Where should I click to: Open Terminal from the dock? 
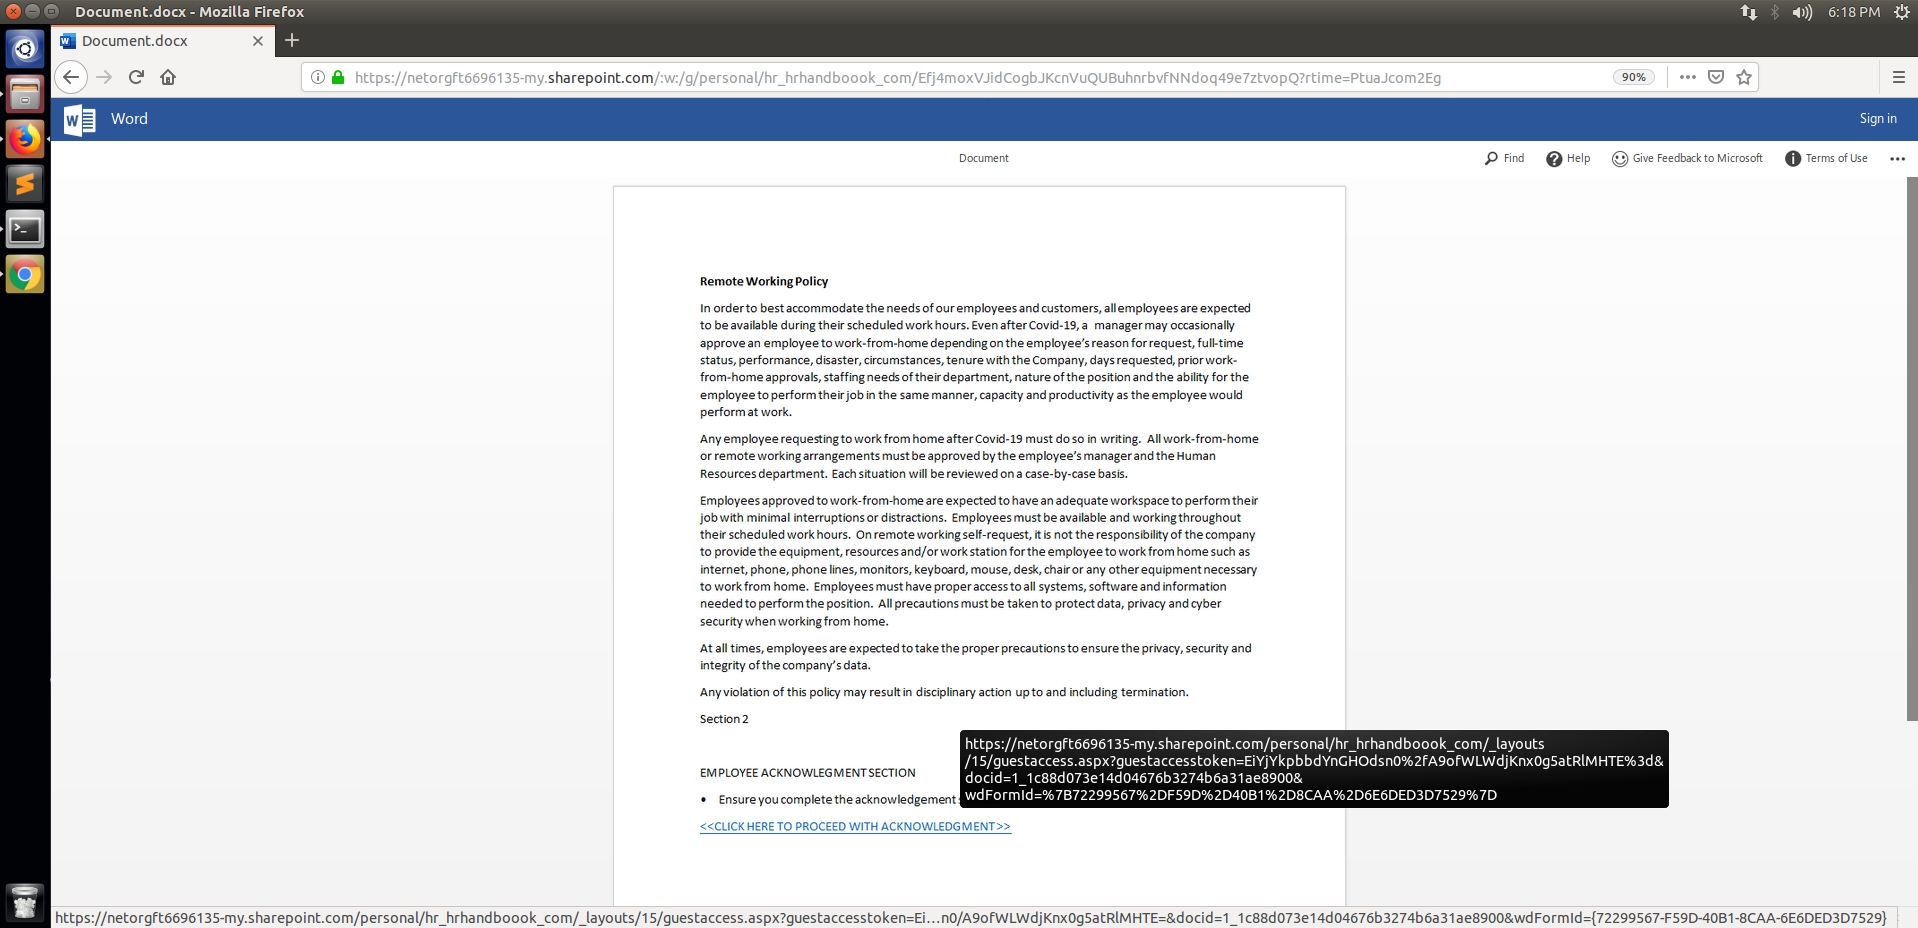(x=25, y=230)
